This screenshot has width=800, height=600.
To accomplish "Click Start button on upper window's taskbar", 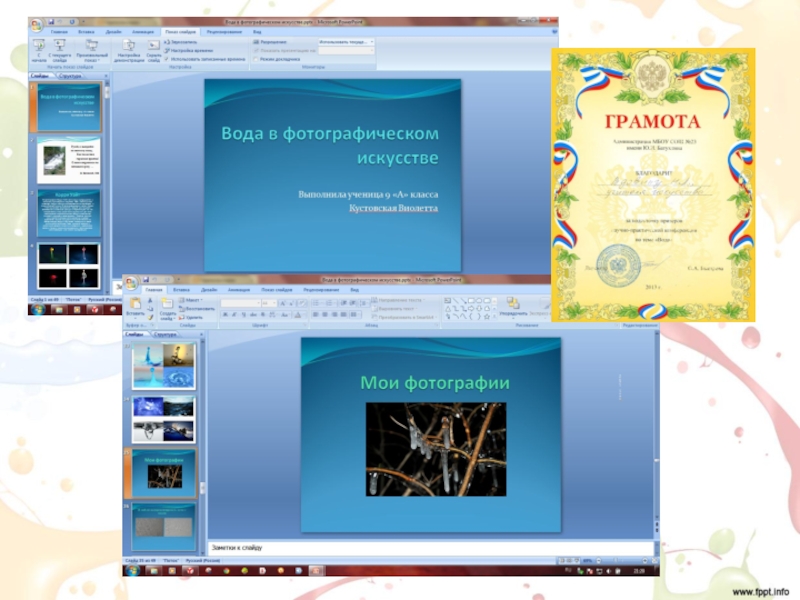I will (x=38, y=309).
